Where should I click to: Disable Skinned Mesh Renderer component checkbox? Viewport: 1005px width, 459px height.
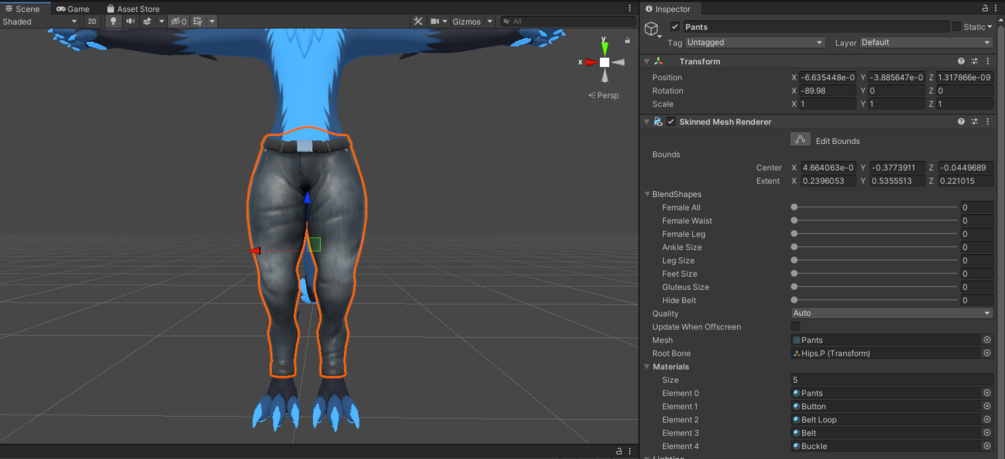click(671, 122)
